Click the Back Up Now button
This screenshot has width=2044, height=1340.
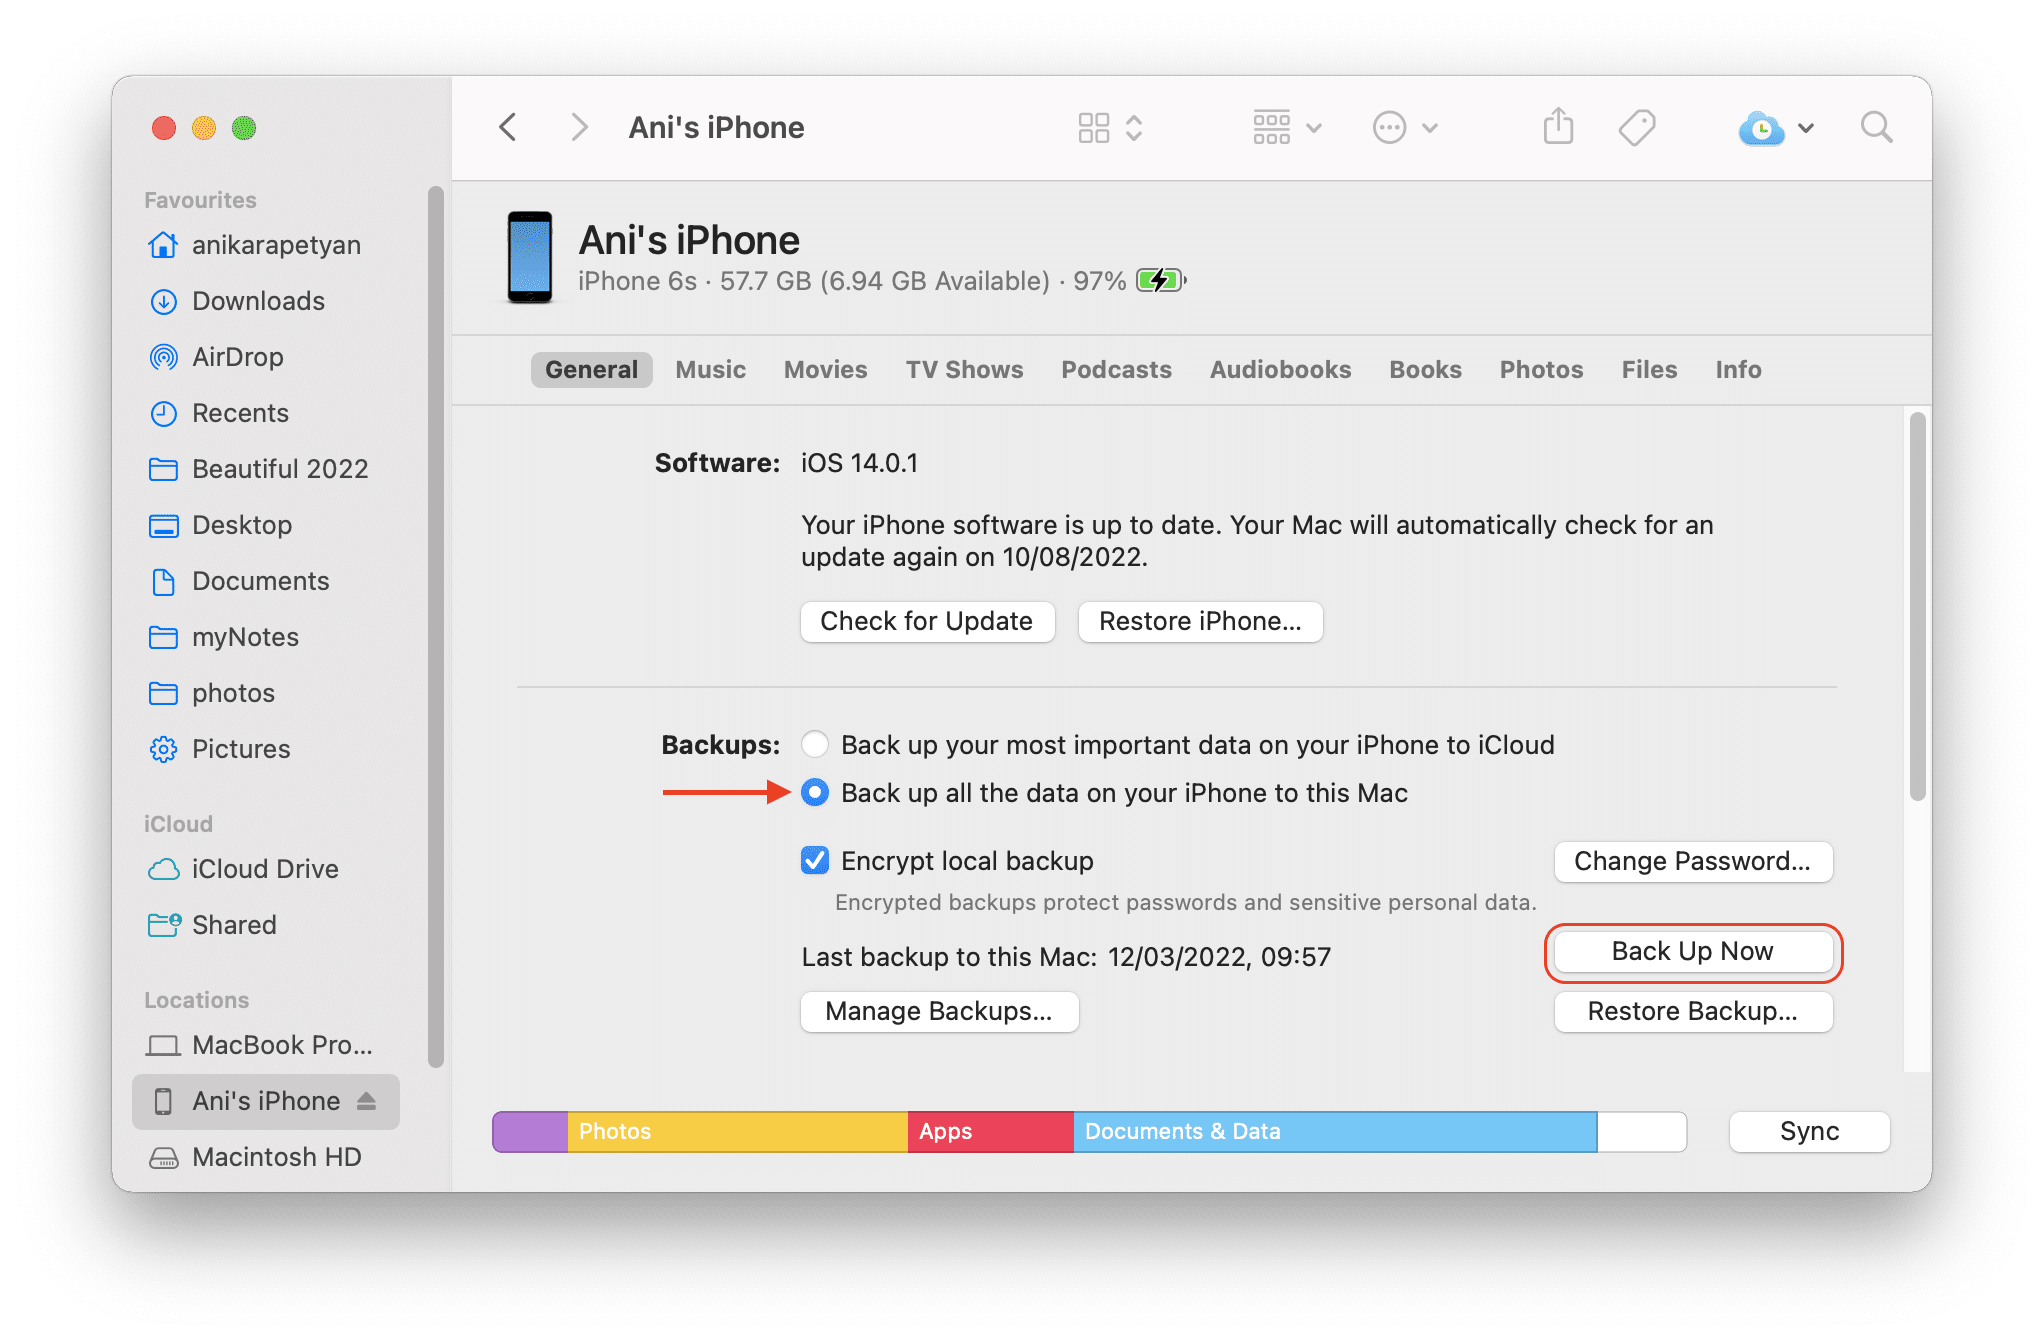pos(1691,950)
